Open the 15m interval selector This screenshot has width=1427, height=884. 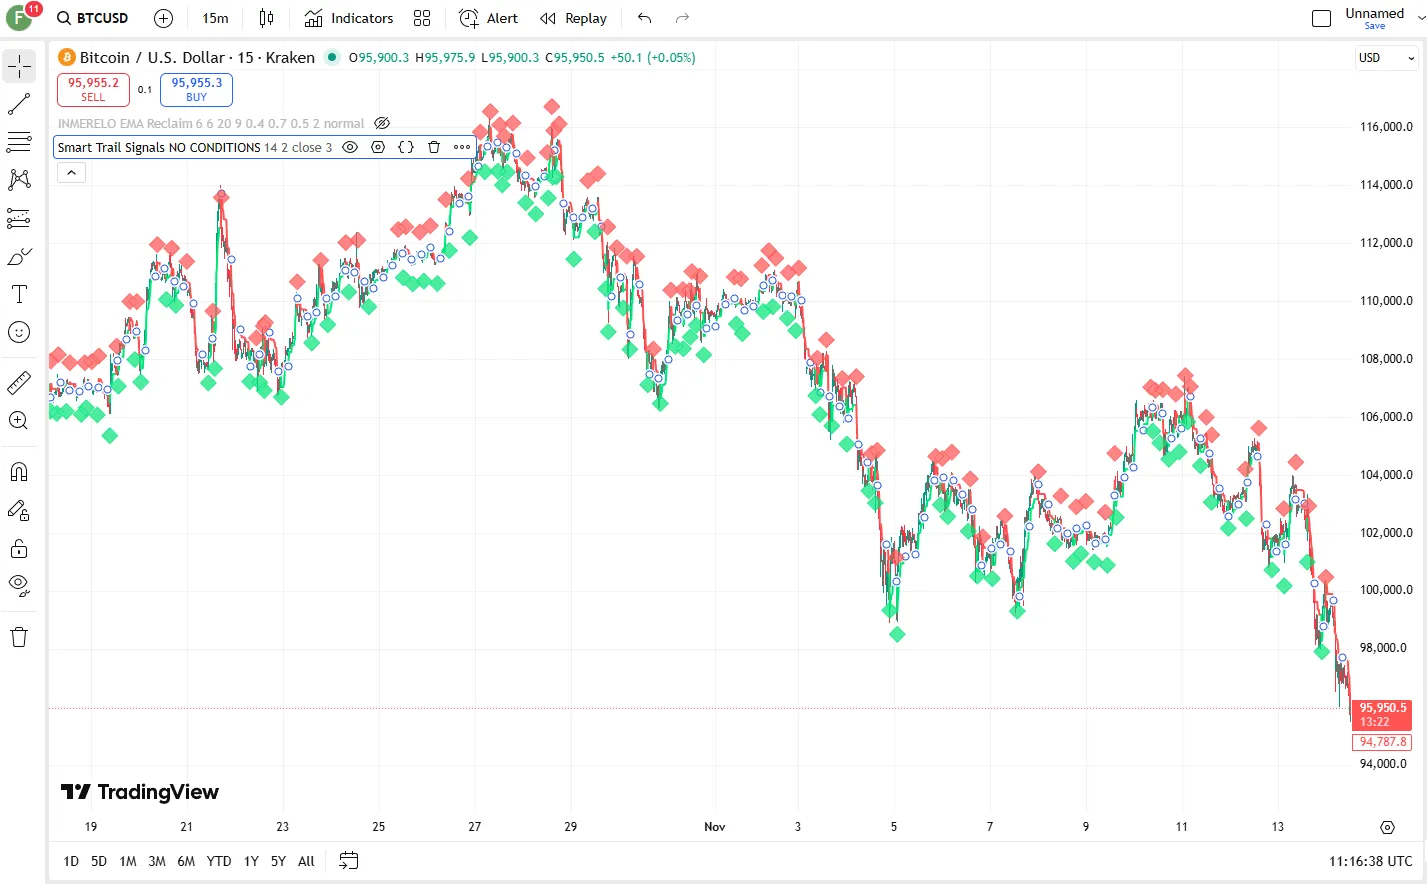click(215, 18)
